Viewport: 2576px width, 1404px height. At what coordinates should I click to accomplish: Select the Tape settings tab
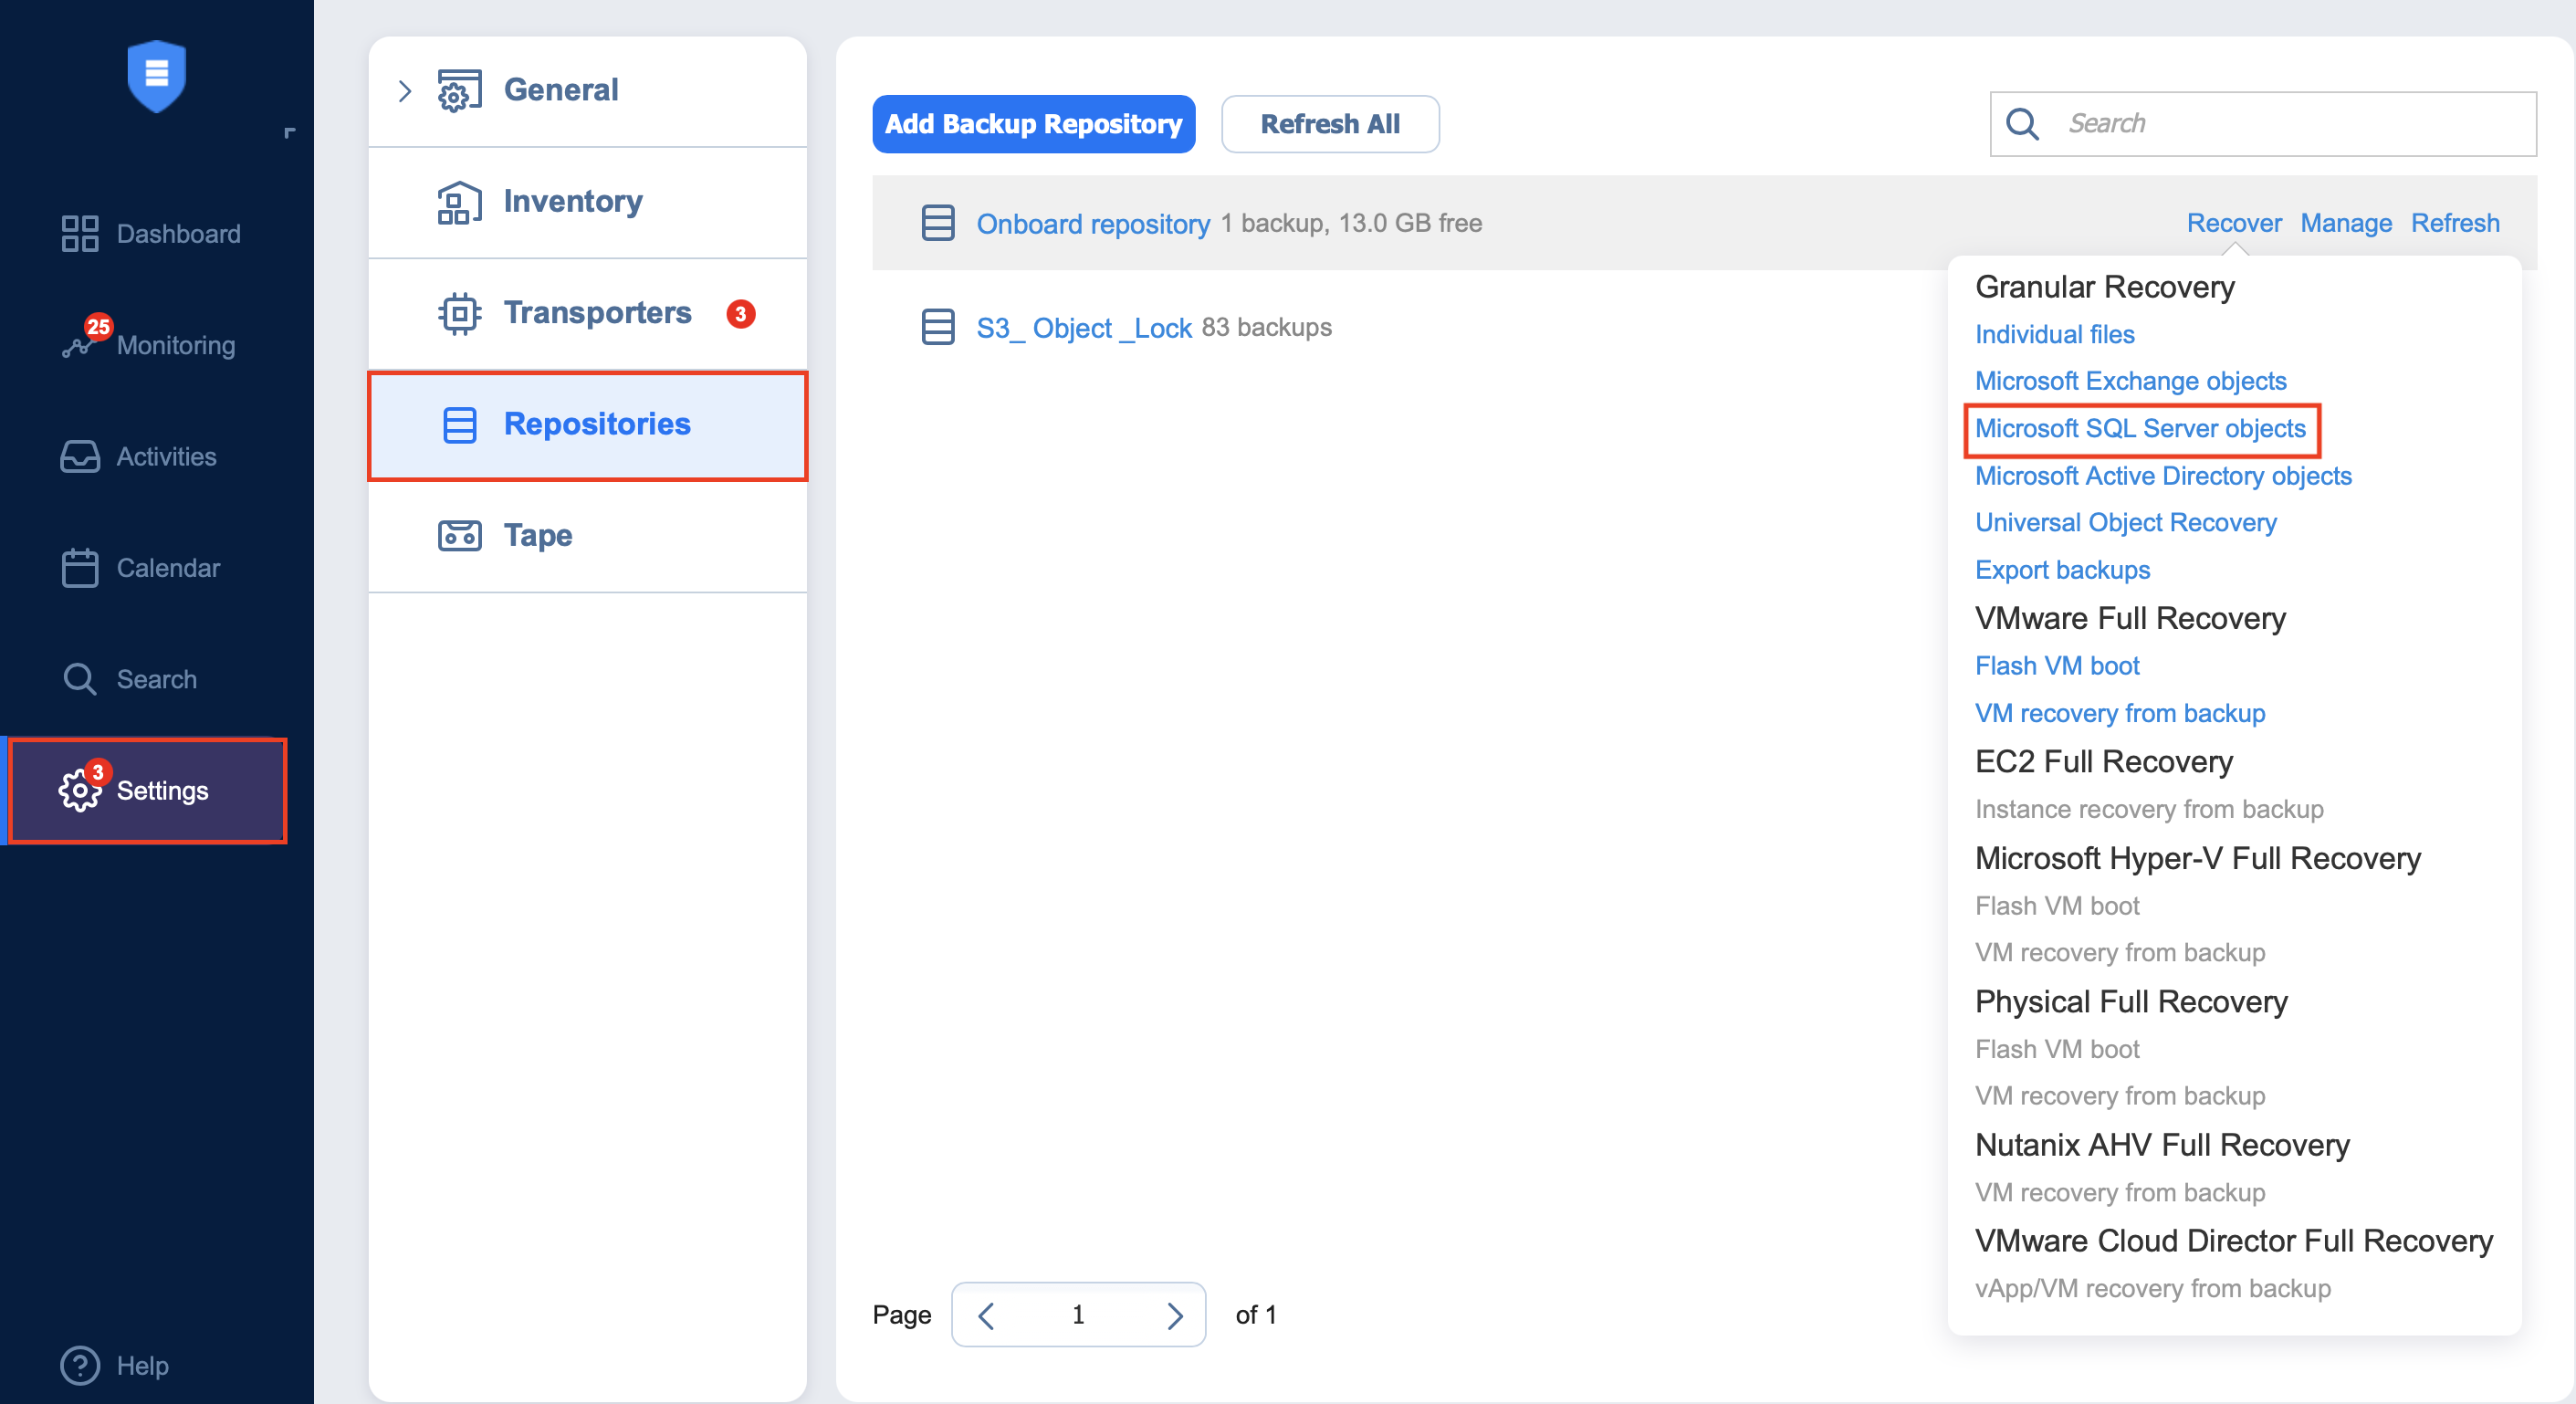click(x=588, y=536)
